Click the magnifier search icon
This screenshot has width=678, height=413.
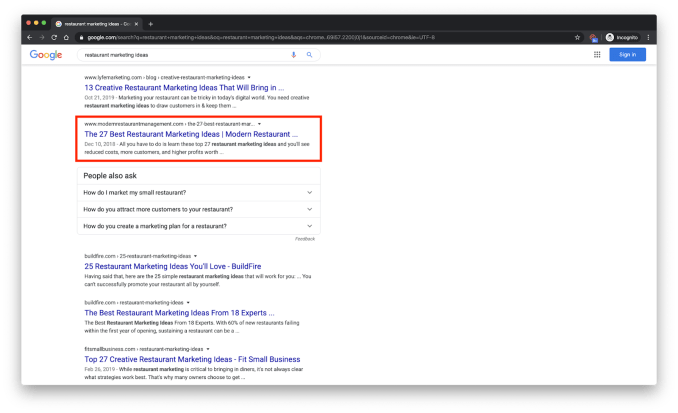pyautogui.click(x=309, y=55)
